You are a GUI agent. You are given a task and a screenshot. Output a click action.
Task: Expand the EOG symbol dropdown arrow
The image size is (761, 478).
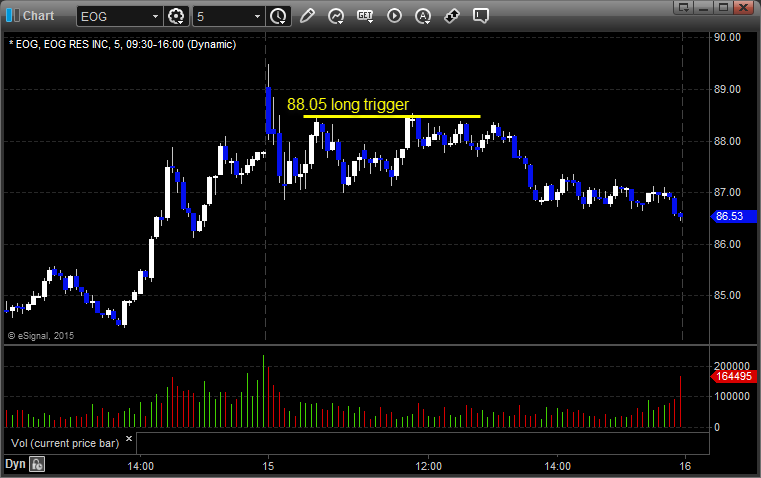click(155, 16)
